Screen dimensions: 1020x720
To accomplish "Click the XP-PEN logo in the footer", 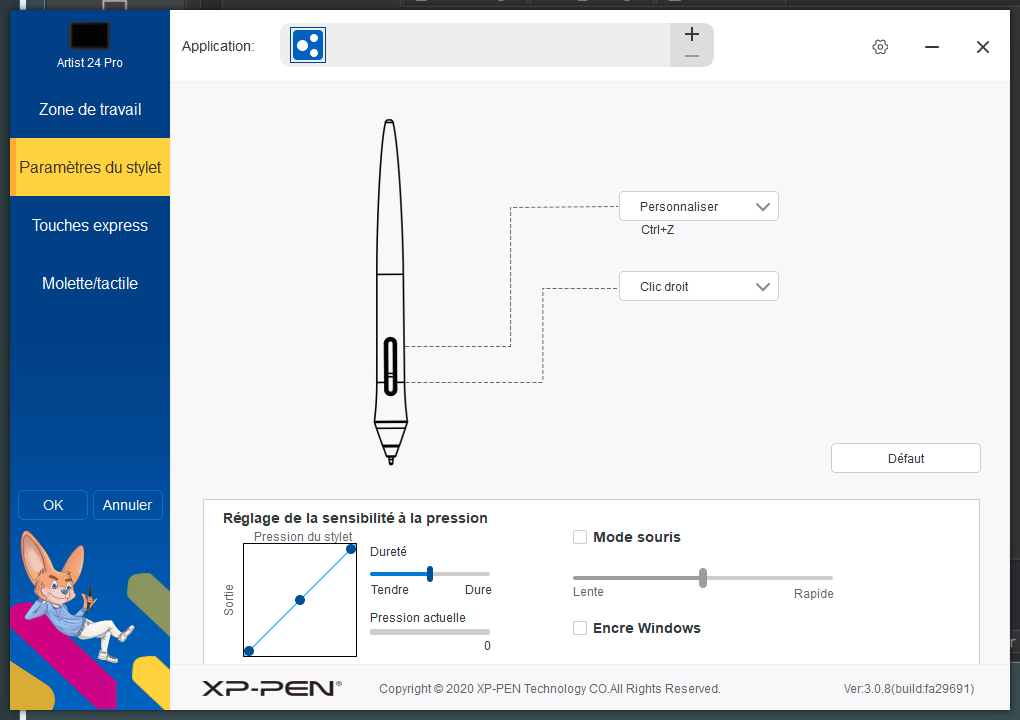I will click(x=271, y=688).
